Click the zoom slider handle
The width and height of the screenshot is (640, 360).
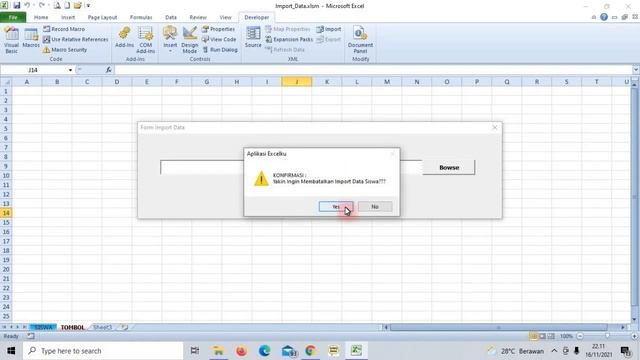[x=607, y=336]
